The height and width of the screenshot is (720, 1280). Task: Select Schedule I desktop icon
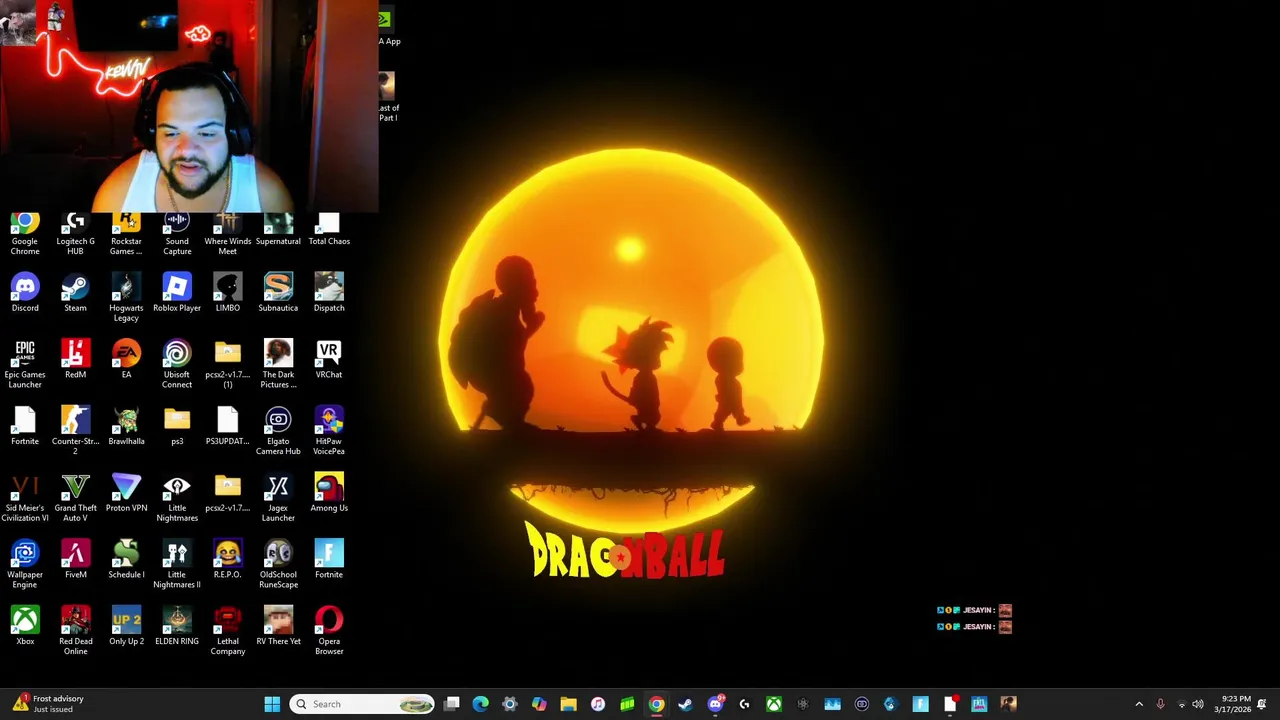(x=126, y=559)
